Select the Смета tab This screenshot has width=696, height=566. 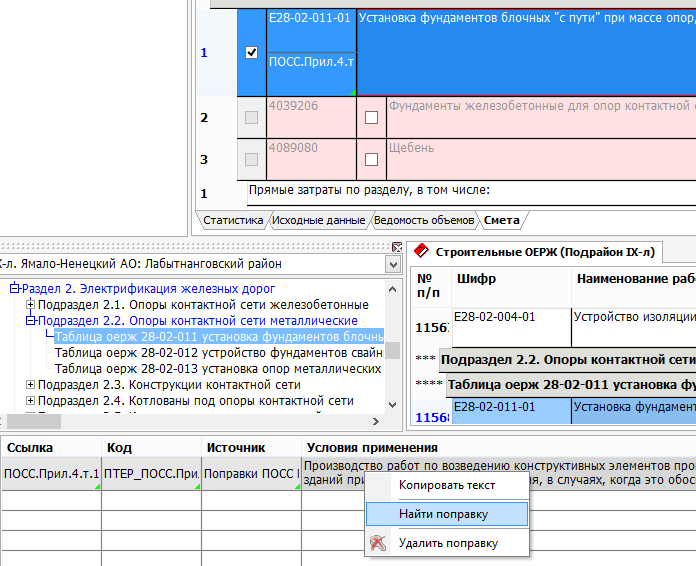502,220
